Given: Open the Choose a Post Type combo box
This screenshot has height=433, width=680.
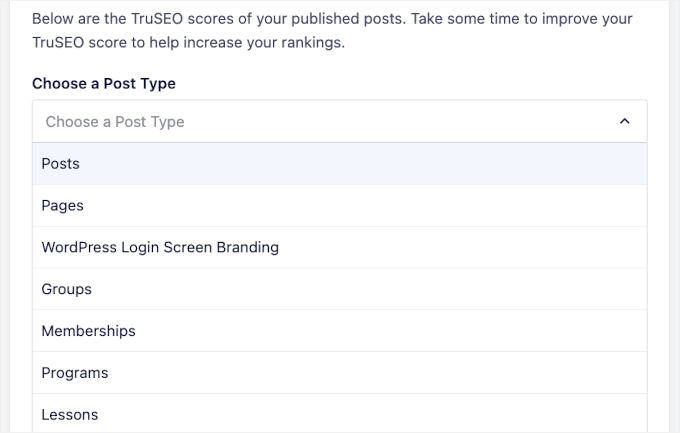Looking at the screenshot, I should 339,122.
